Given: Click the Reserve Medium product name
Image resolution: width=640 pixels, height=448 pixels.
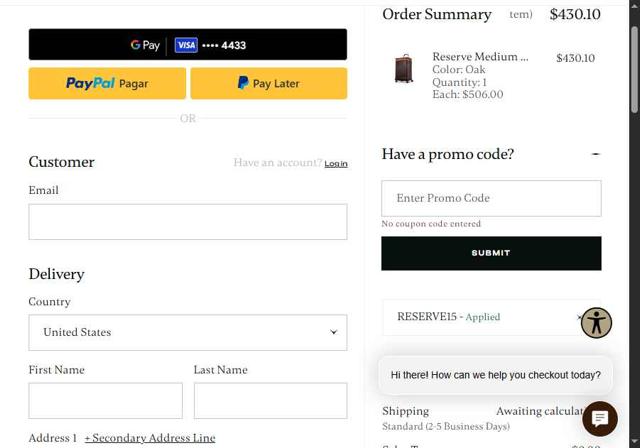Looking at the screenshot, I should pyautogui.click(x=480, y=57).
